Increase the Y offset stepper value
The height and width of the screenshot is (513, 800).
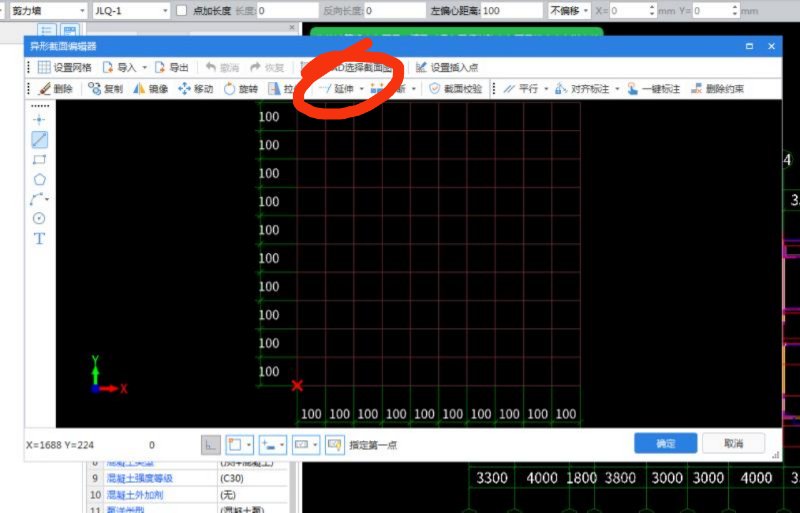pyautogui.click(x=735, y=7)
